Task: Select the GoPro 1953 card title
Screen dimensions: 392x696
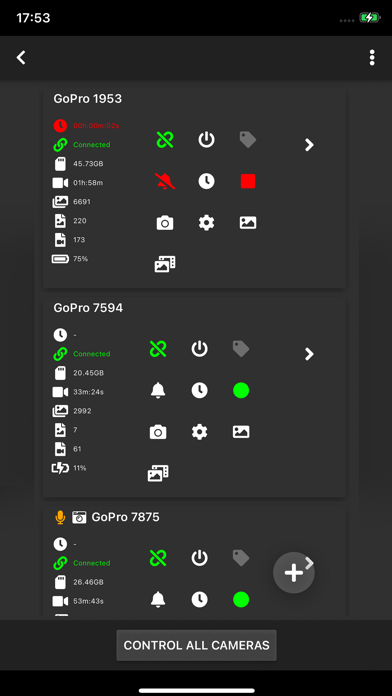Action: click(x=87, y=99)
